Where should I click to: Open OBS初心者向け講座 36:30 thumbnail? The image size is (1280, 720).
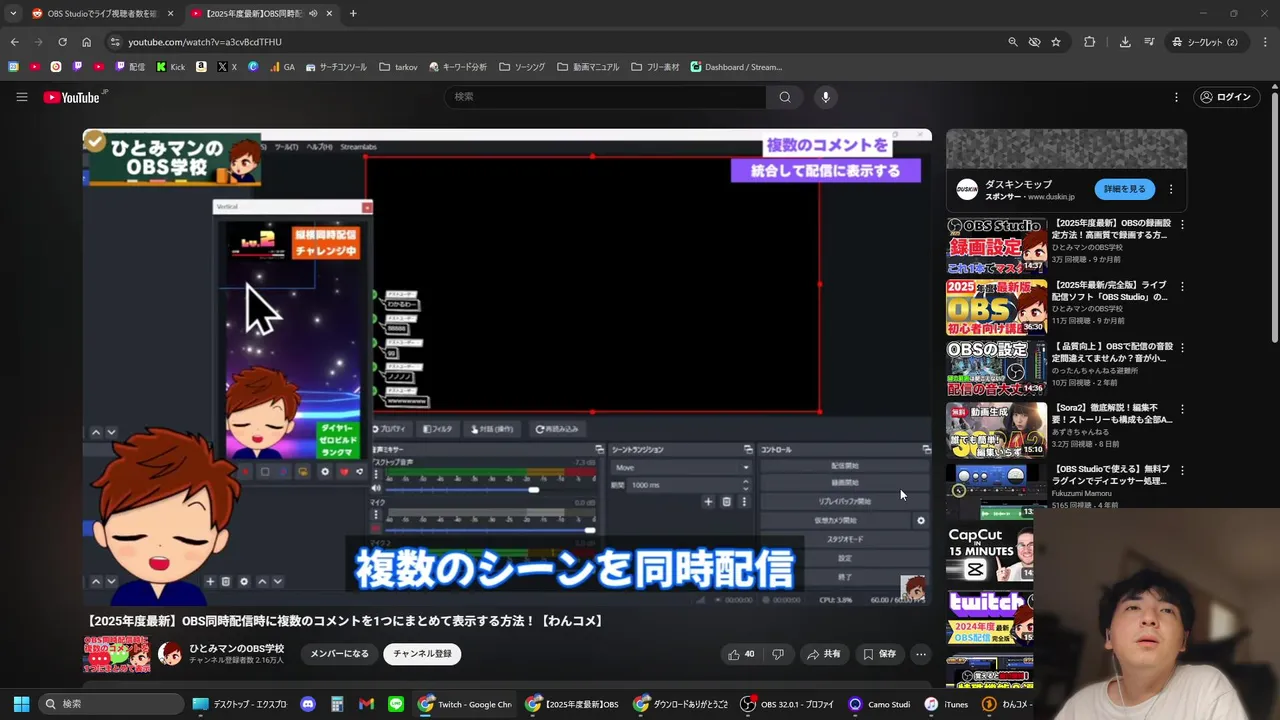[997, 306]
